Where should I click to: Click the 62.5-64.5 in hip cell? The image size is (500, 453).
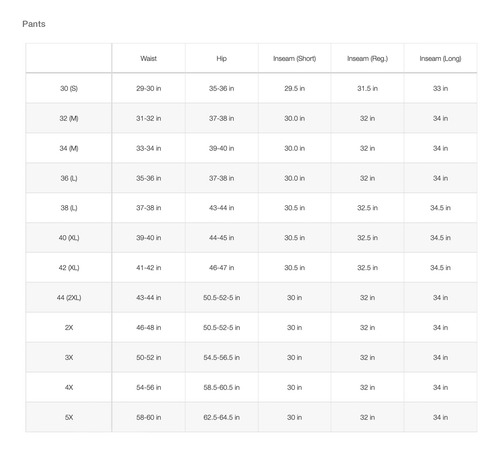click(221, 417)
